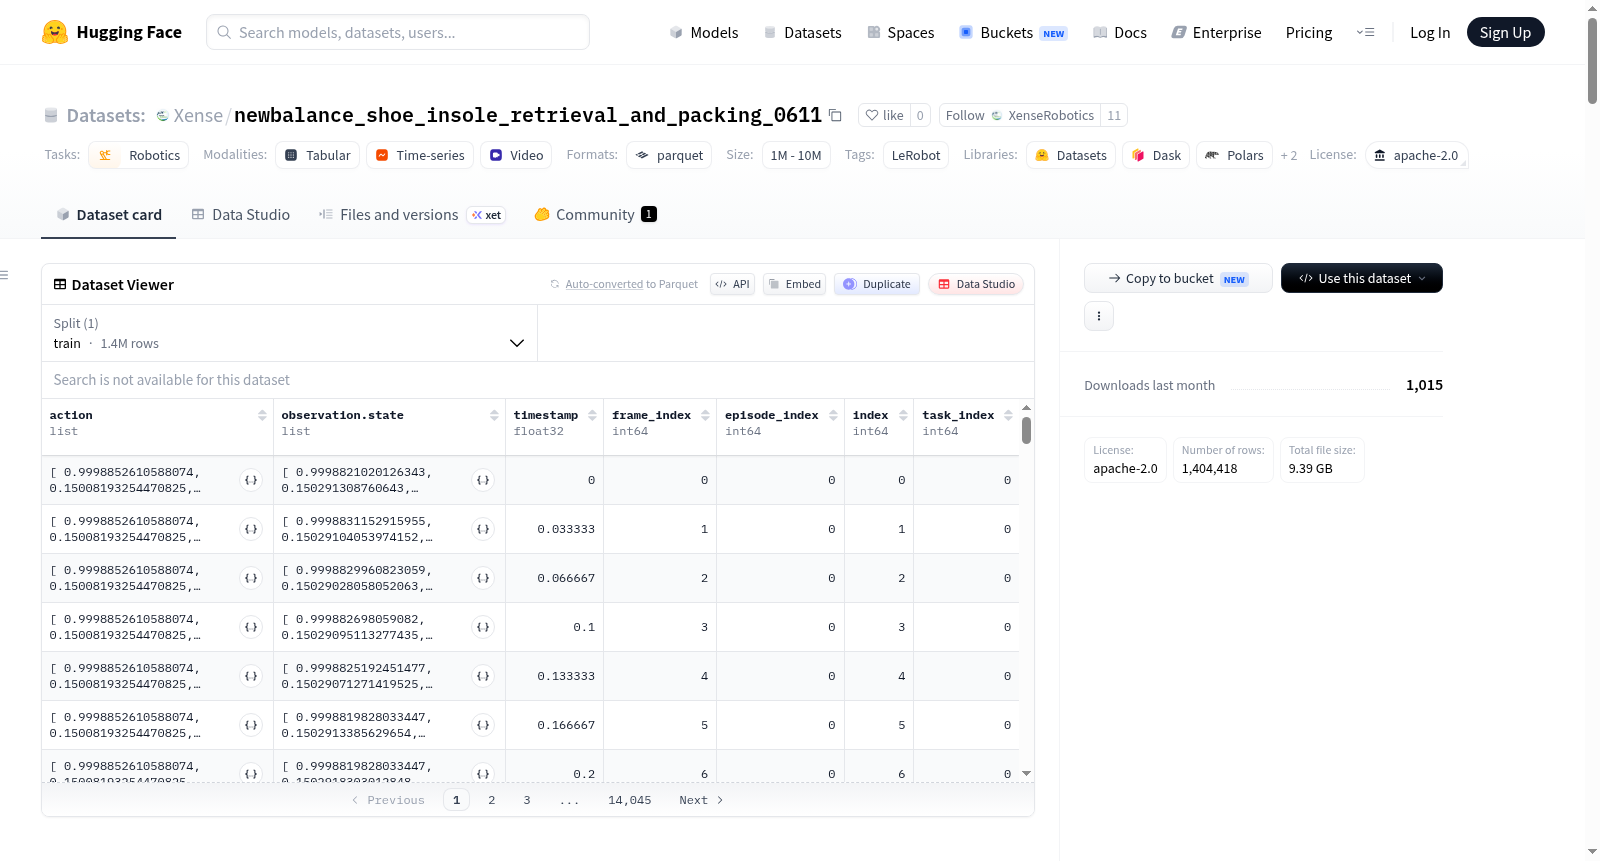Expand action cell in timestamp 0.033333 row
The width and height of the screenshot is (1600, 861).
coord(251,529)
